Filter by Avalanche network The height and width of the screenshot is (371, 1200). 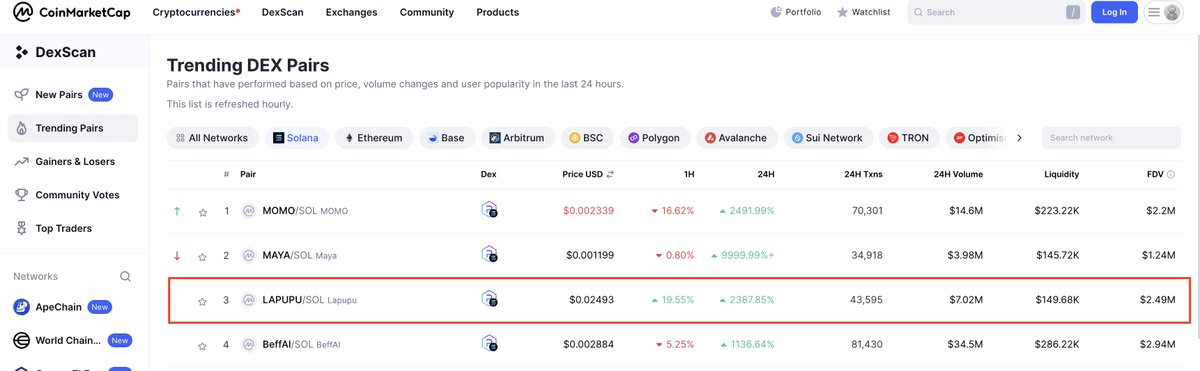click(736, 138)
